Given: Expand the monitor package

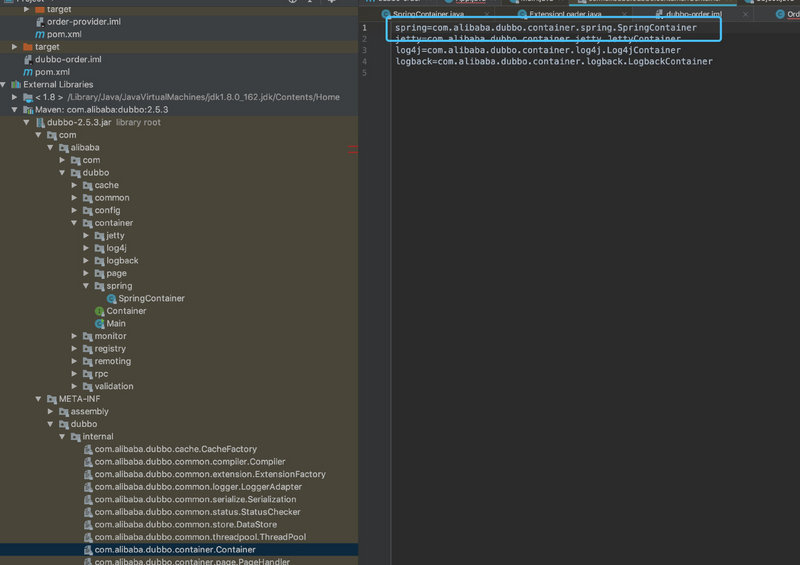Looking at the screenshot, I should (74, 336).
